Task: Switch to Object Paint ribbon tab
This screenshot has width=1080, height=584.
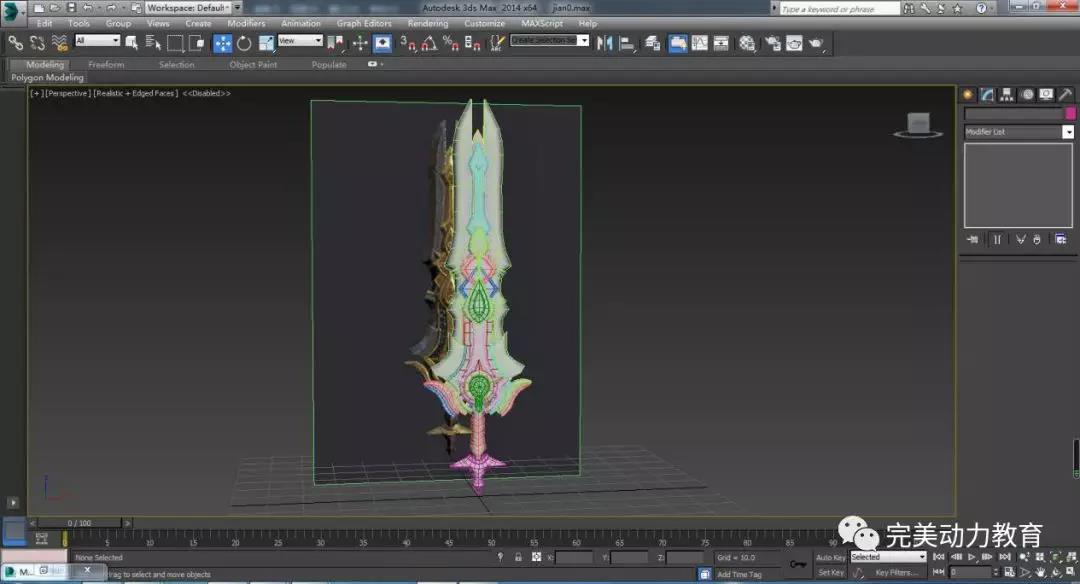Action: [253, 64]
